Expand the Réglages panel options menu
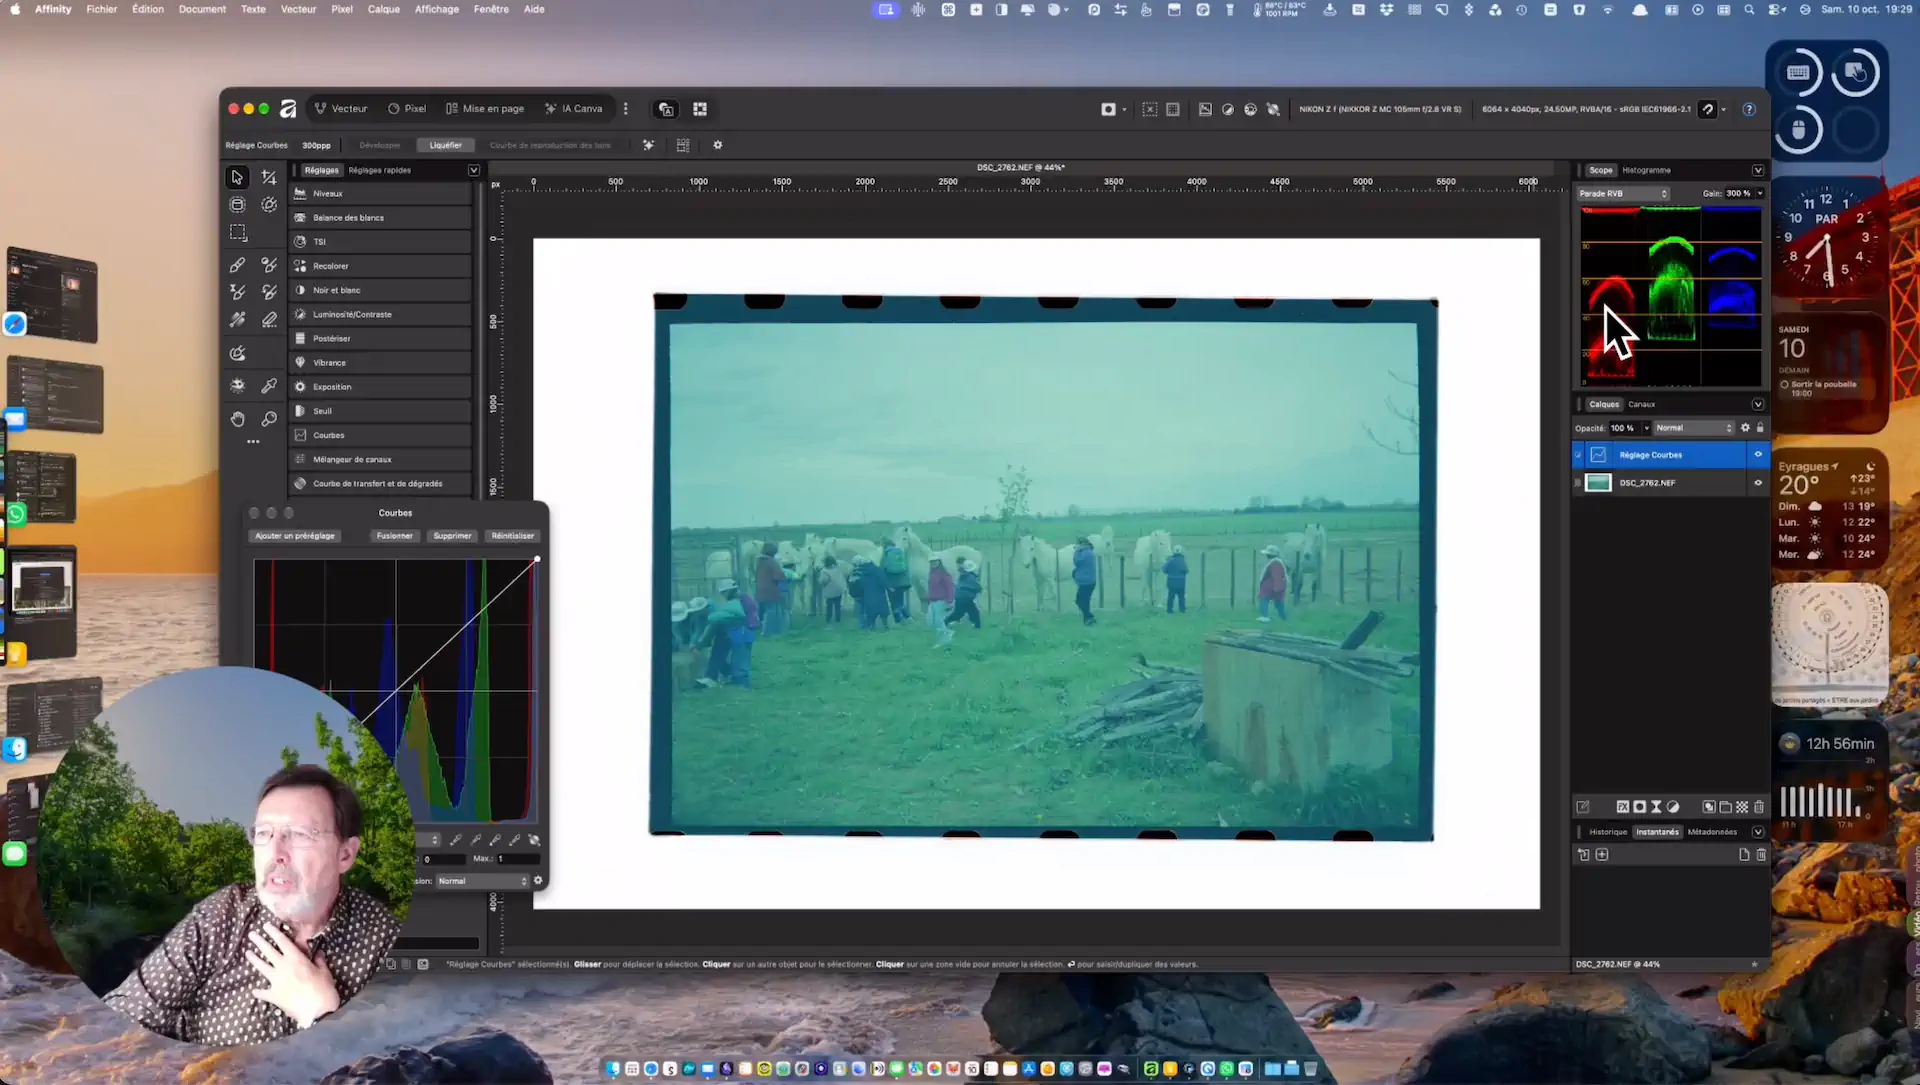 (474, 170)
